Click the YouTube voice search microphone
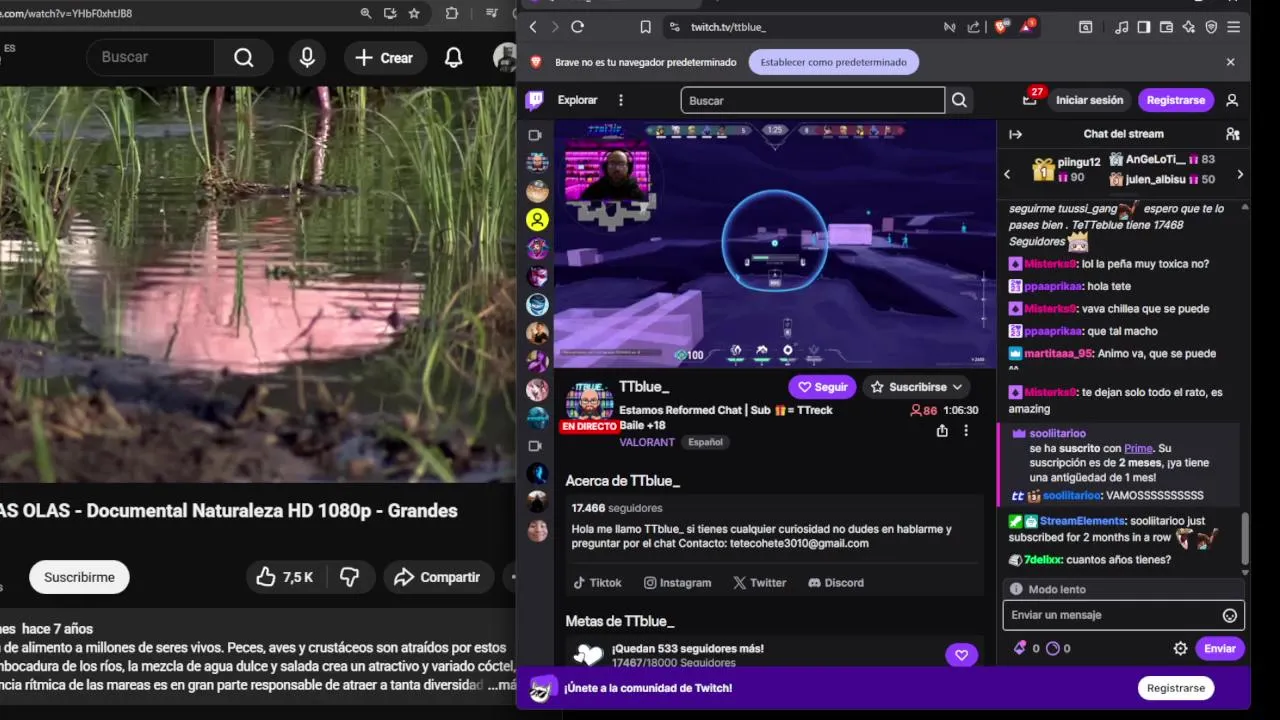The height and width of the screenshot is (720, 1280). tap(307, 58)
